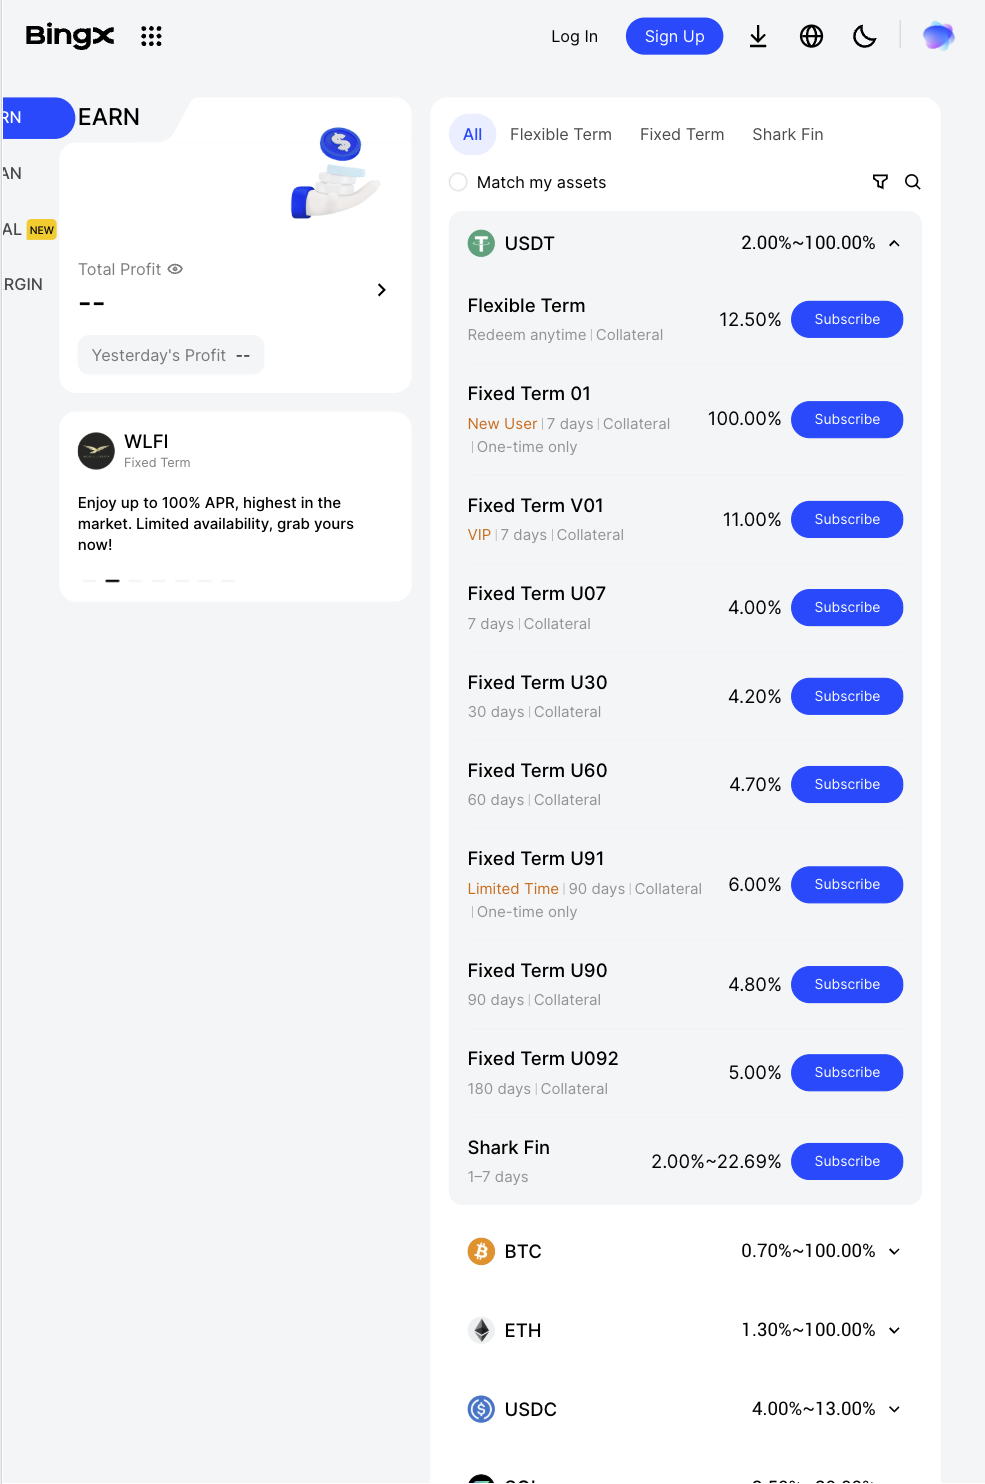The height and width of the screenshot is (1484, 985).
Task: Click the WLFI token icon
Action: coord(96,451)
